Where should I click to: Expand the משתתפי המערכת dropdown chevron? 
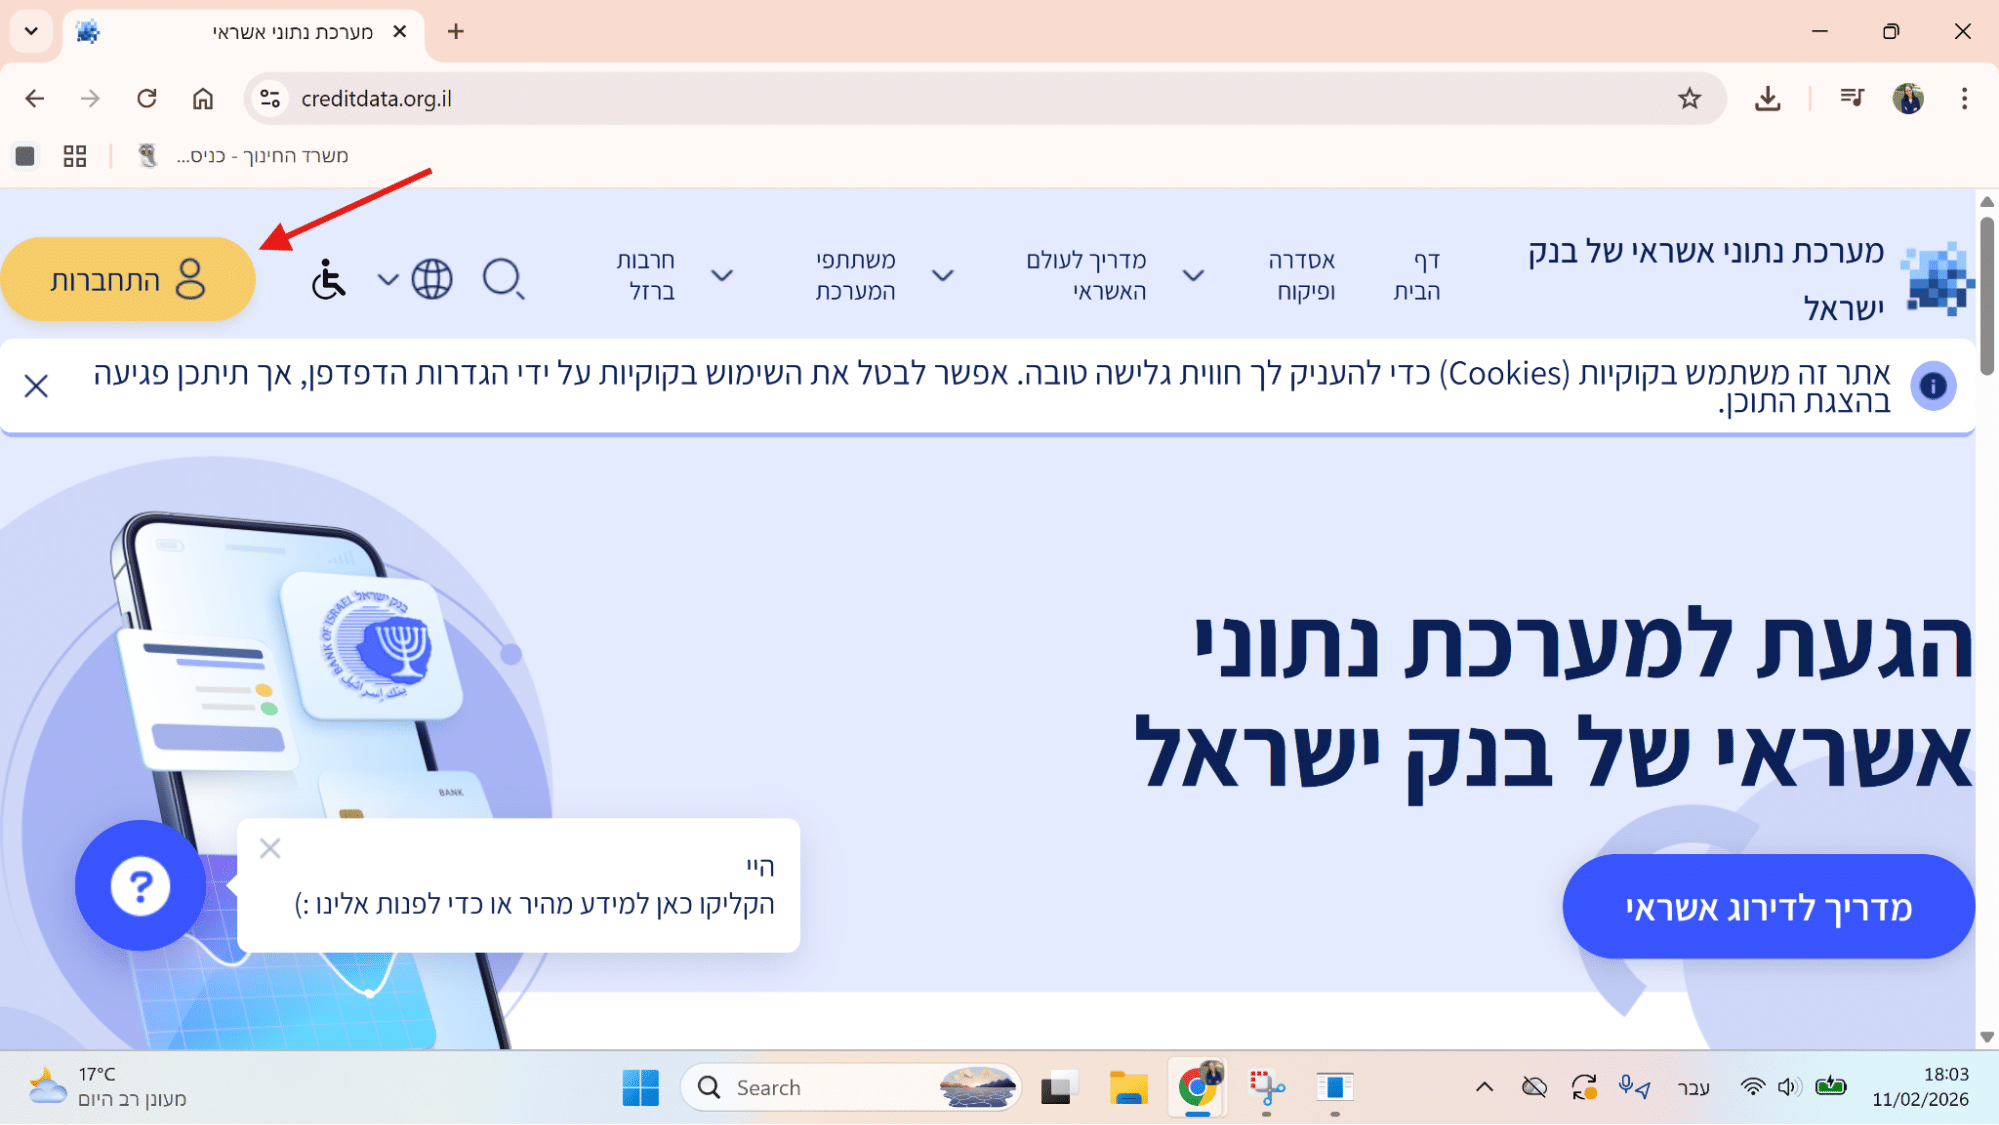[x=942, y=275]
